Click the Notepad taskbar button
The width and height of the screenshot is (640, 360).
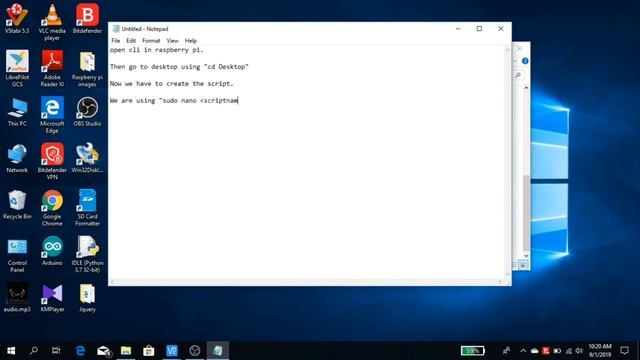coord(218,351)
